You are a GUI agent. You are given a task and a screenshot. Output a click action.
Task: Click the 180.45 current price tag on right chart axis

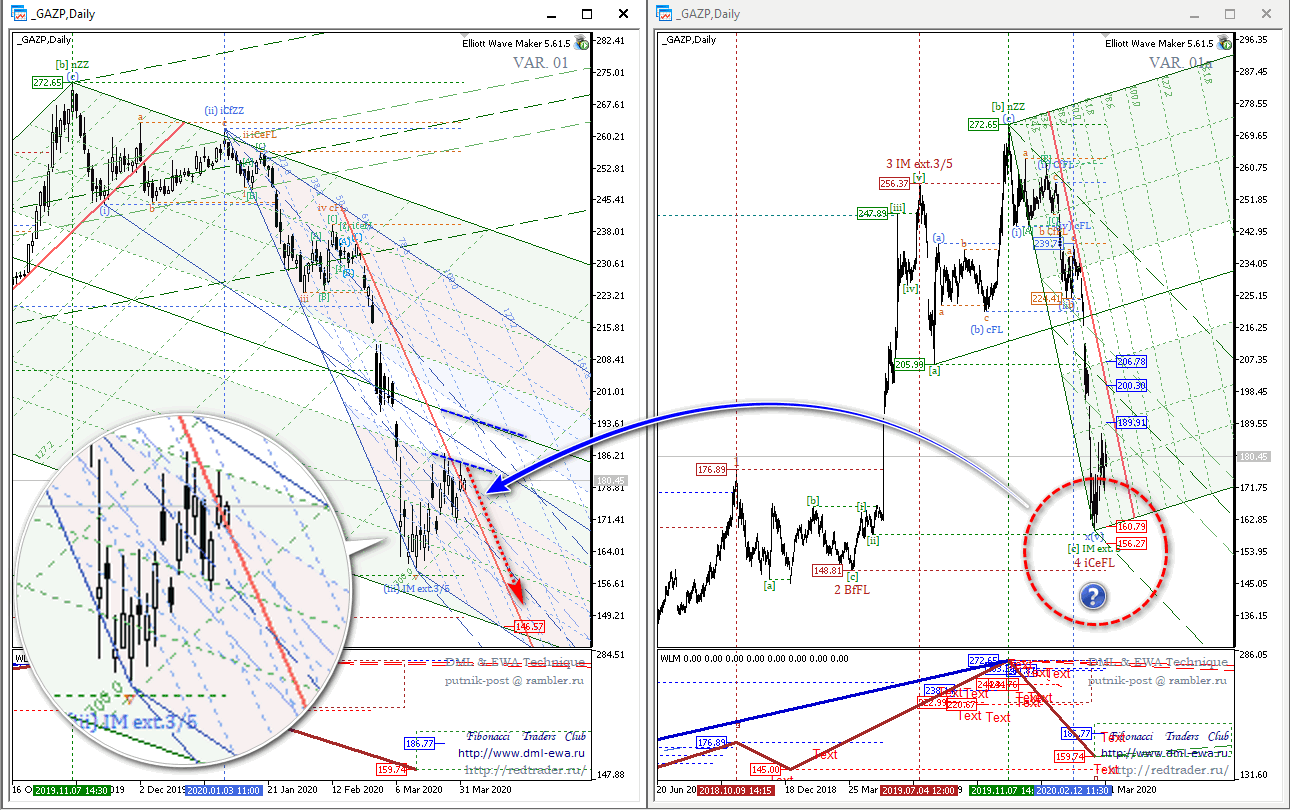click(1253, 456)
